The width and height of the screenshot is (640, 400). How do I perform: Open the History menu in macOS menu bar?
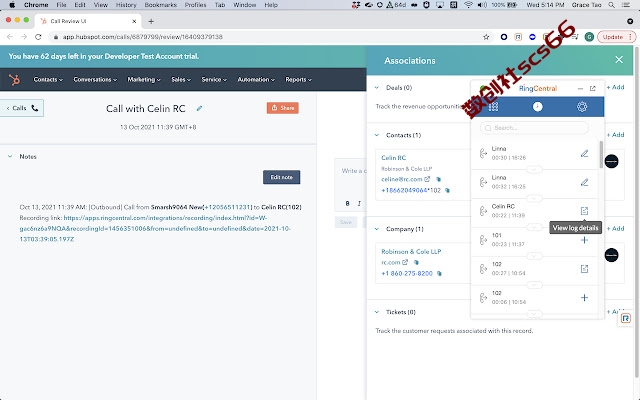click(126, 5)
